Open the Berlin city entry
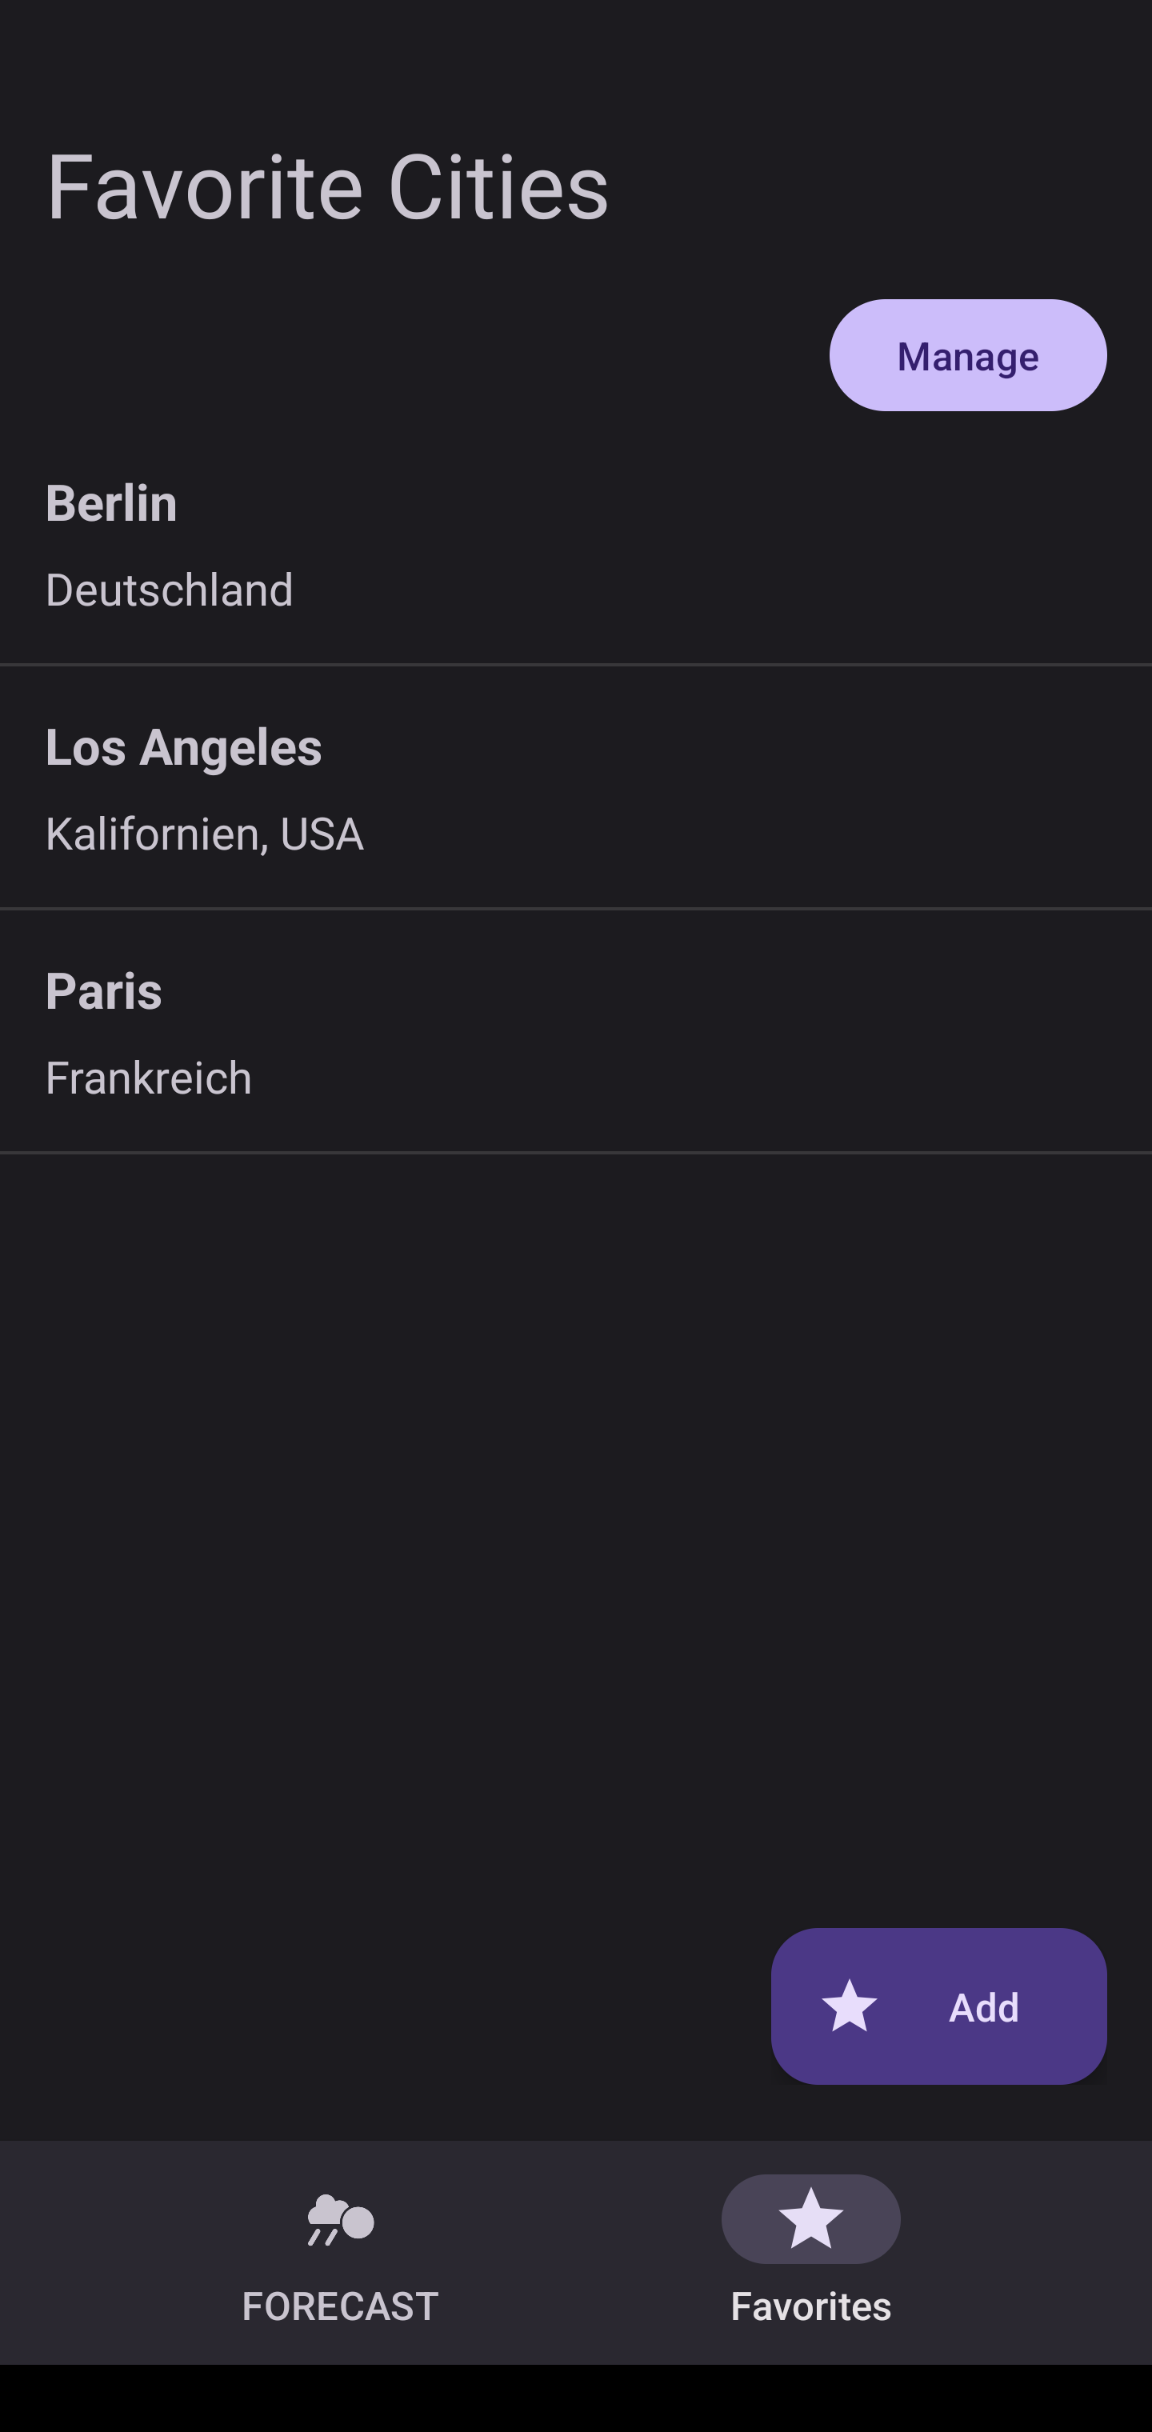The image size is (1152, 2432). coord(112,503)
